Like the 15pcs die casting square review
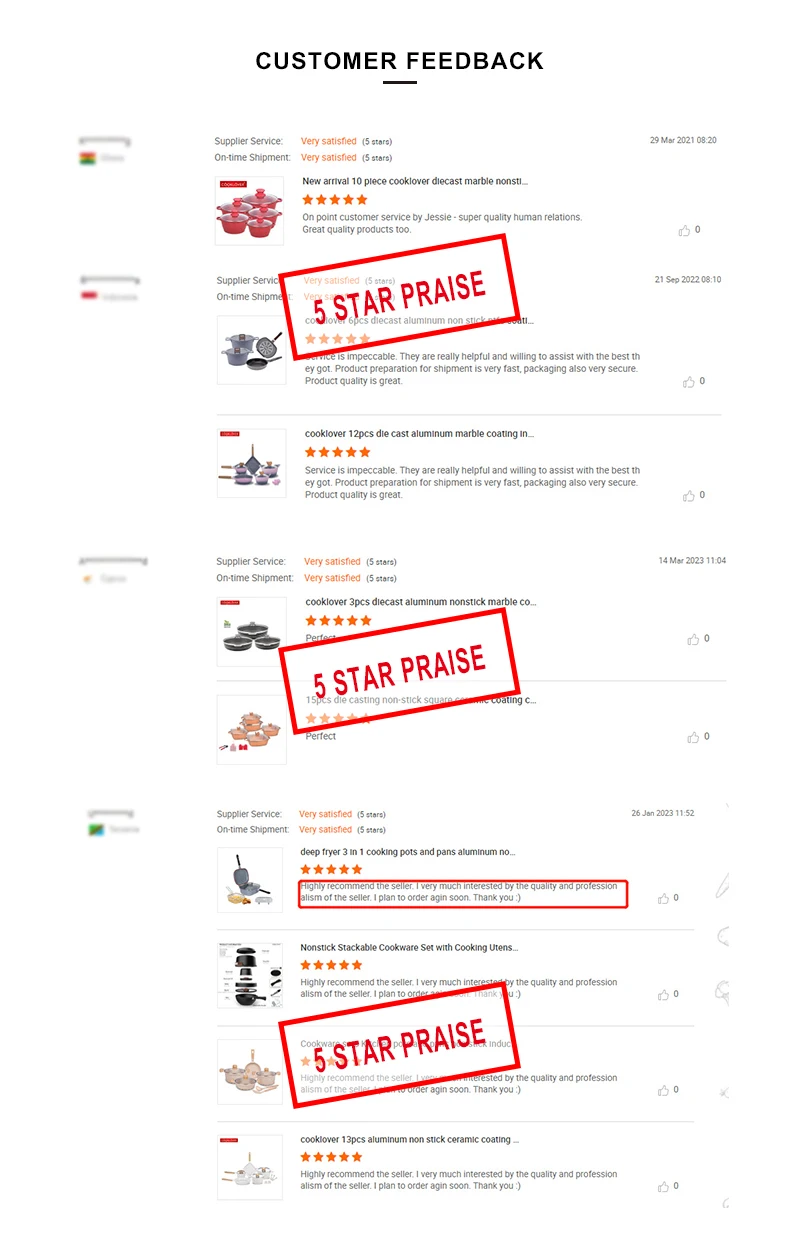 click(x=693, y=737)
